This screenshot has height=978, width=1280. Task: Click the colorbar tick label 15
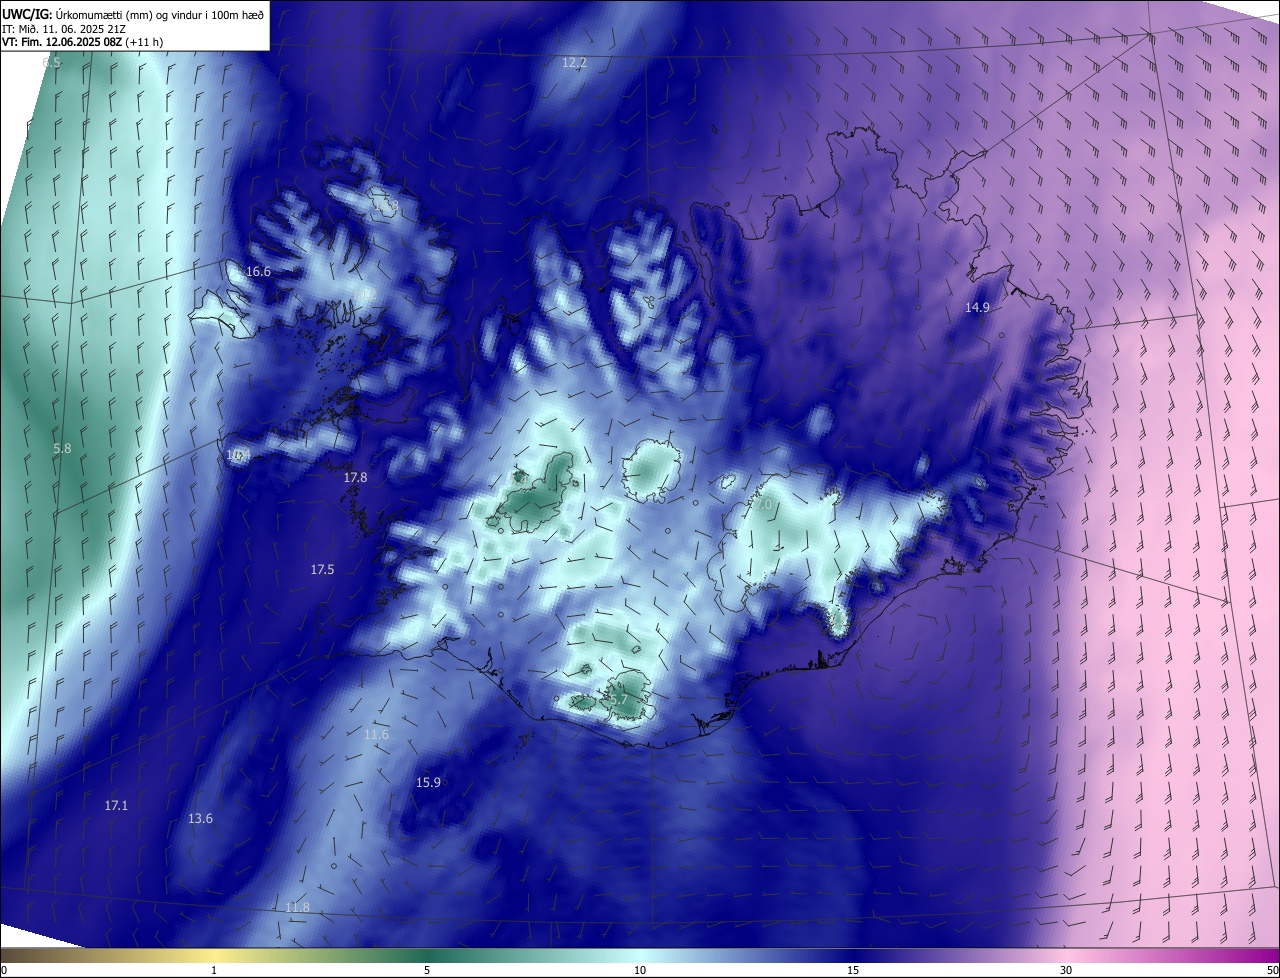point(853,970)
